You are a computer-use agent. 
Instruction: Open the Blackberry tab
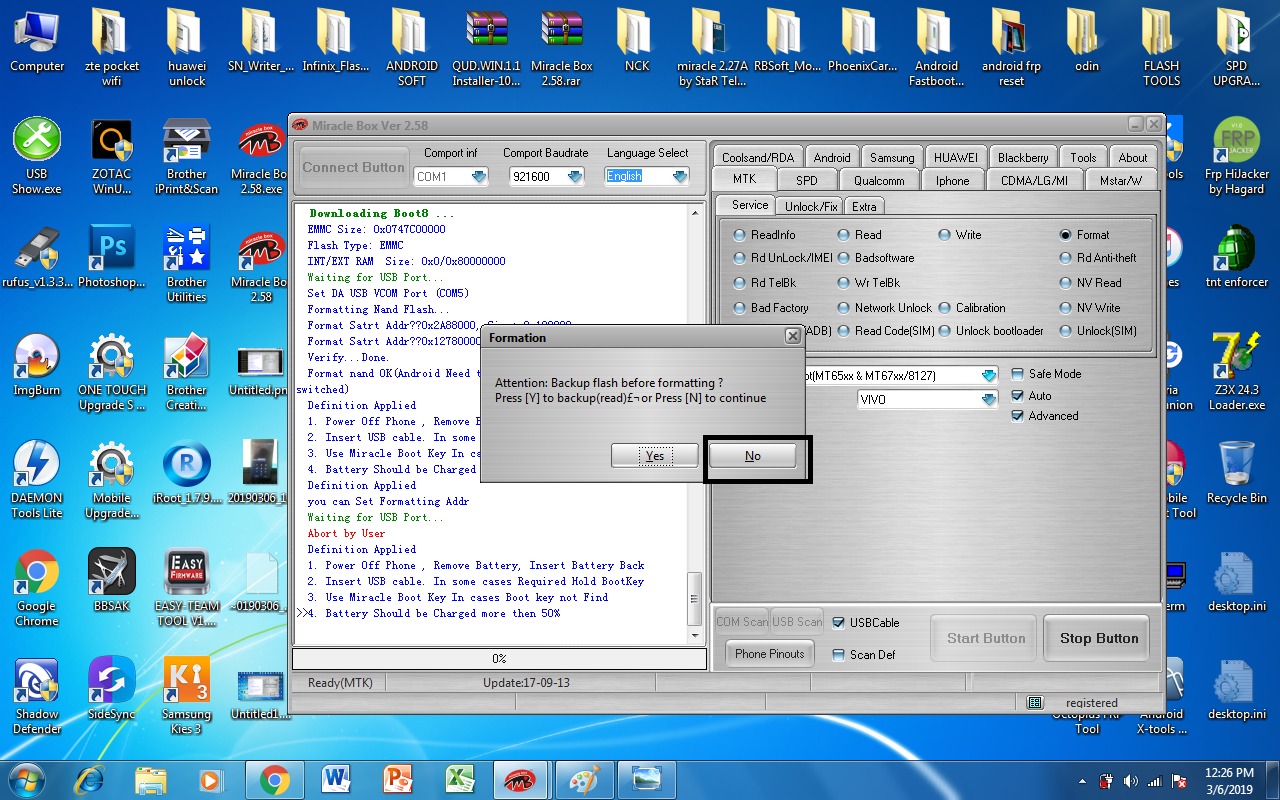coord(1023,158)
